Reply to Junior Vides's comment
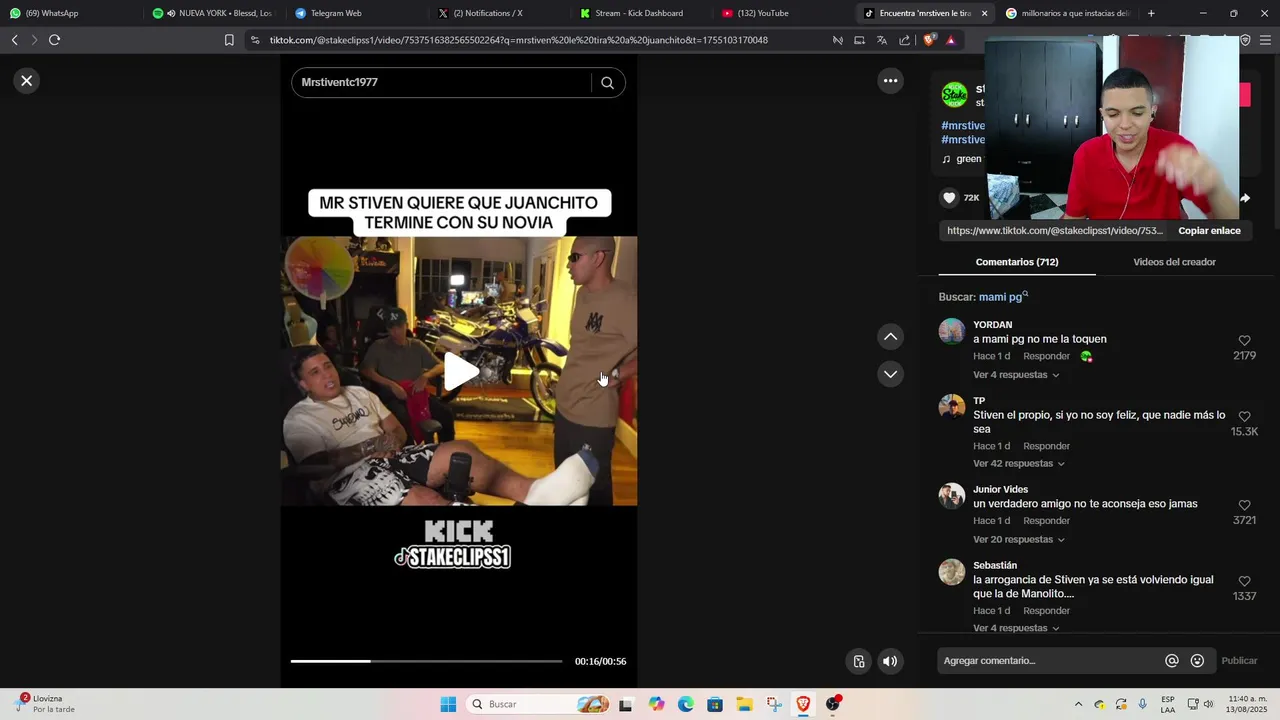1280x720 pixels. (1046, 521)
